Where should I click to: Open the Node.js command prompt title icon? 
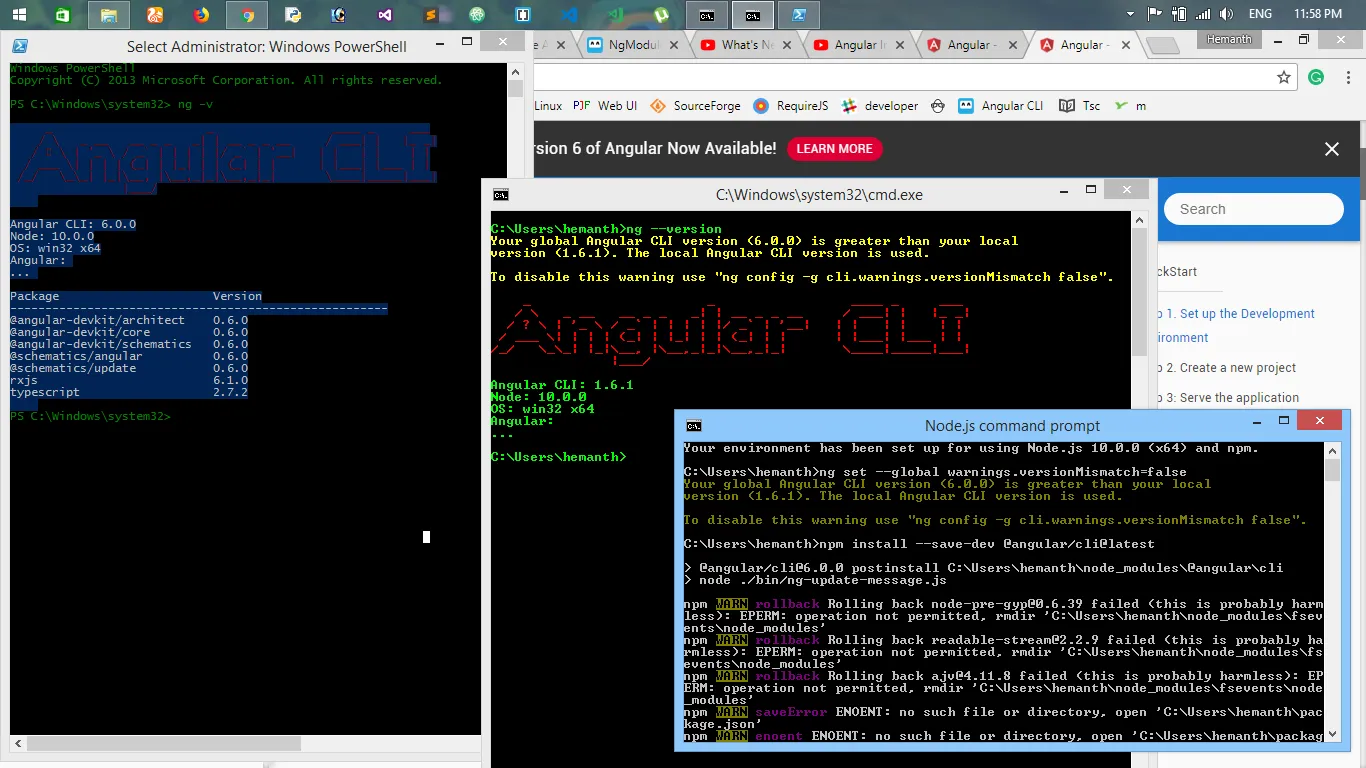(x=694, y=425)
